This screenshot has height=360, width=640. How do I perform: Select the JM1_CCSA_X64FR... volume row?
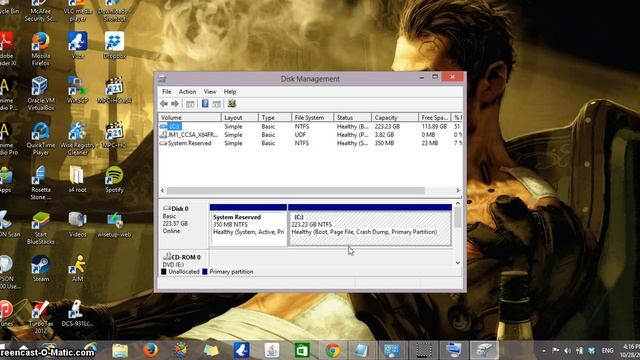pos(310,135)
